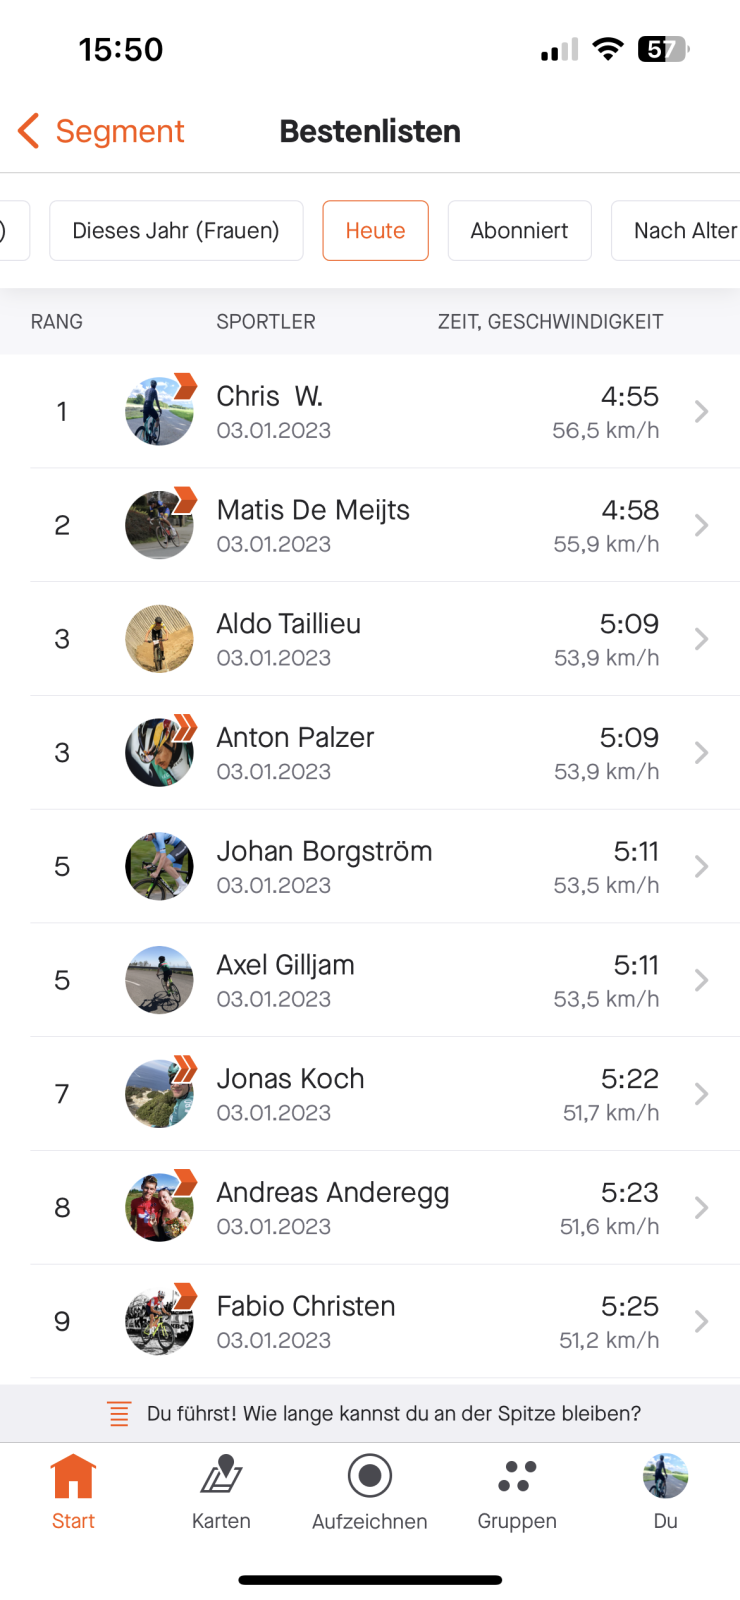
Task: Tap Chris W.'s profile picture
Action: pyautogui.click(x=159, y=411)
